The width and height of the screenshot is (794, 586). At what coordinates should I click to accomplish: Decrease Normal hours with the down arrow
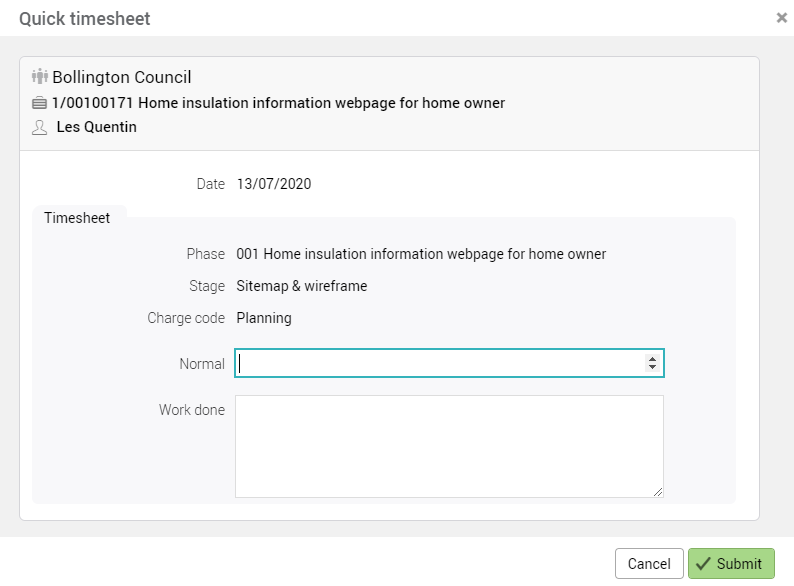652,369
